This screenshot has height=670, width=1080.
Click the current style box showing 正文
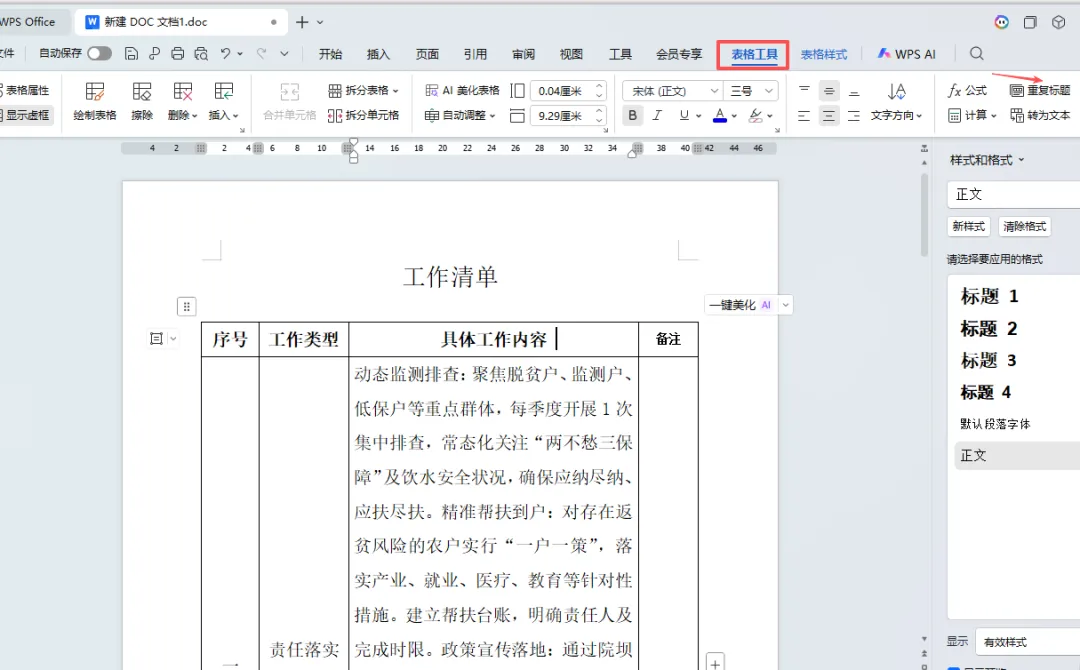click(x=1013, y=194)
